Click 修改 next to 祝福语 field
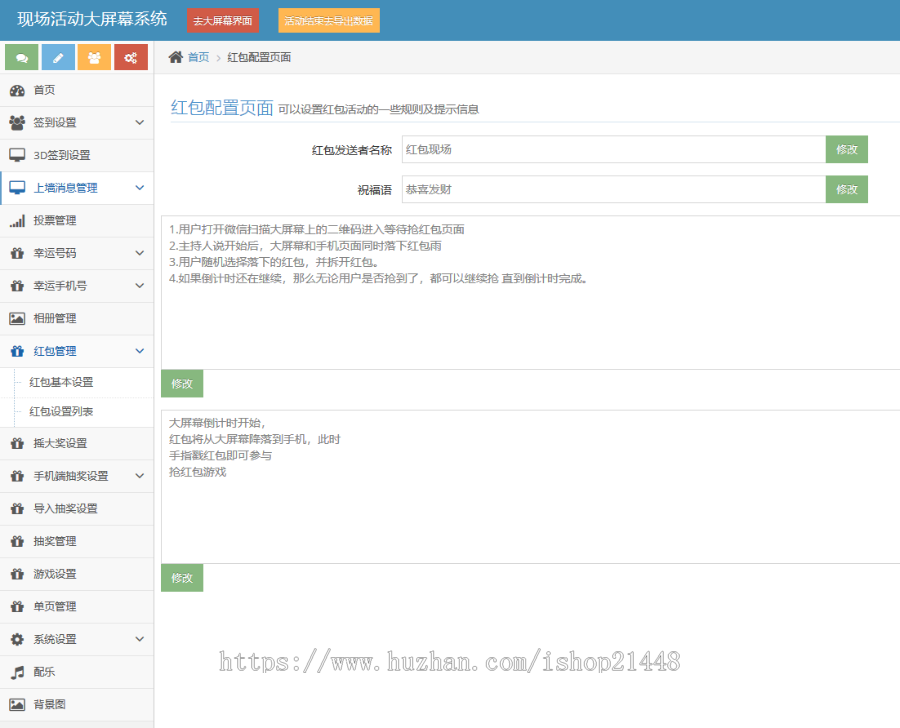 tap(847, 189)
